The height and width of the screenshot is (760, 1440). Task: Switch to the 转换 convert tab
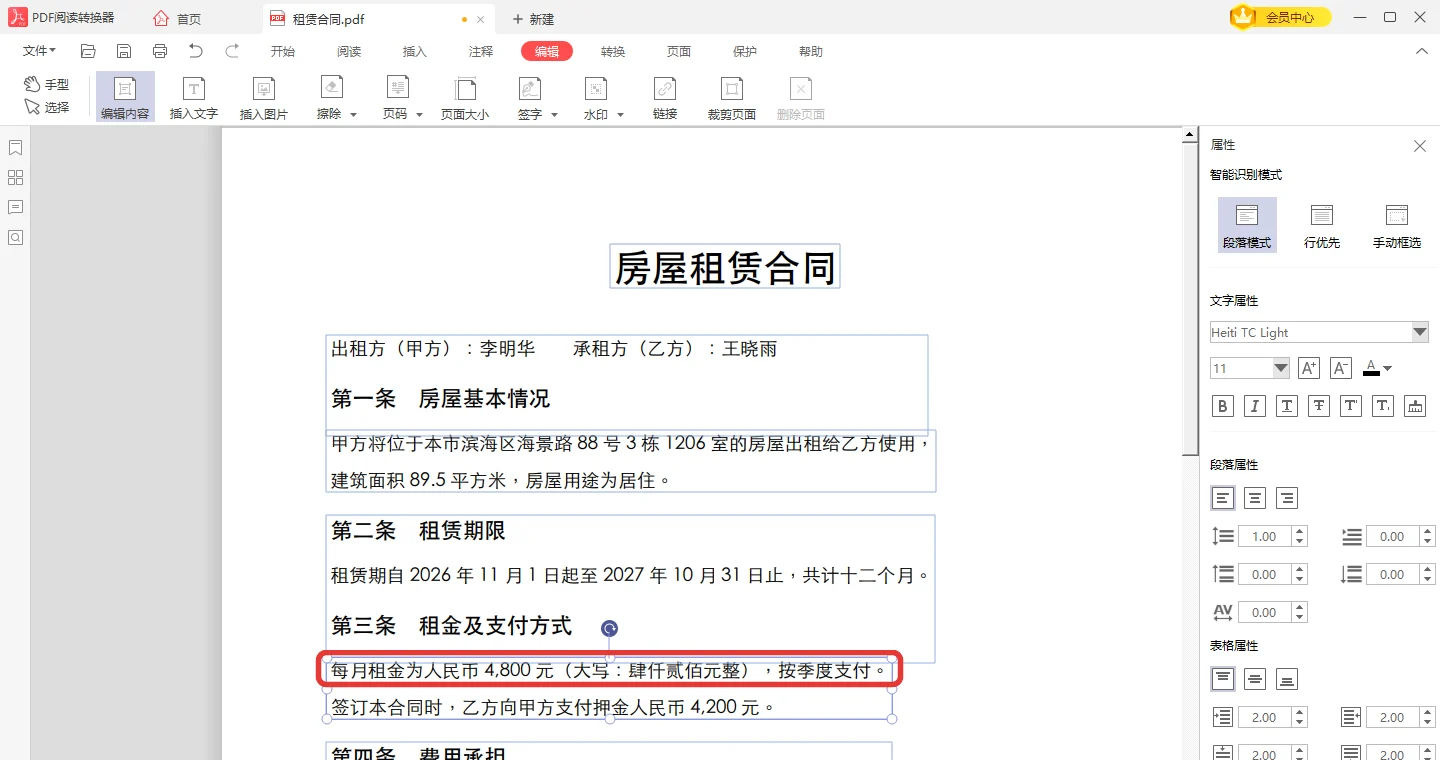pyautogui.click(x=613, y=52)
